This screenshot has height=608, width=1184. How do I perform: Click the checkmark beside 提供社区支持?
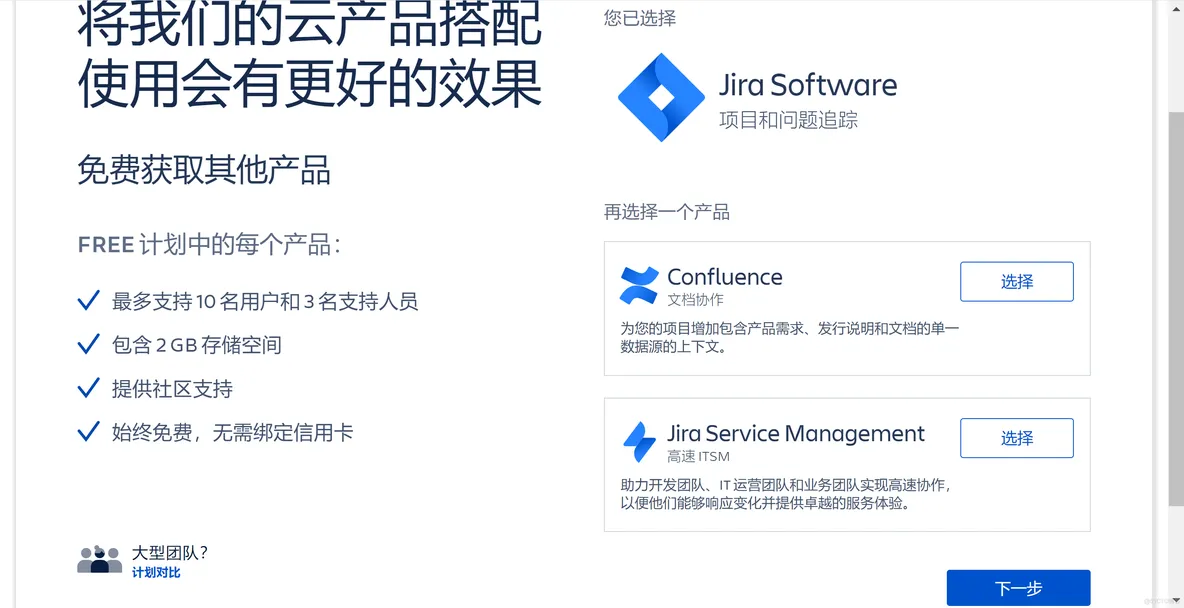click(x=88, y=389)
